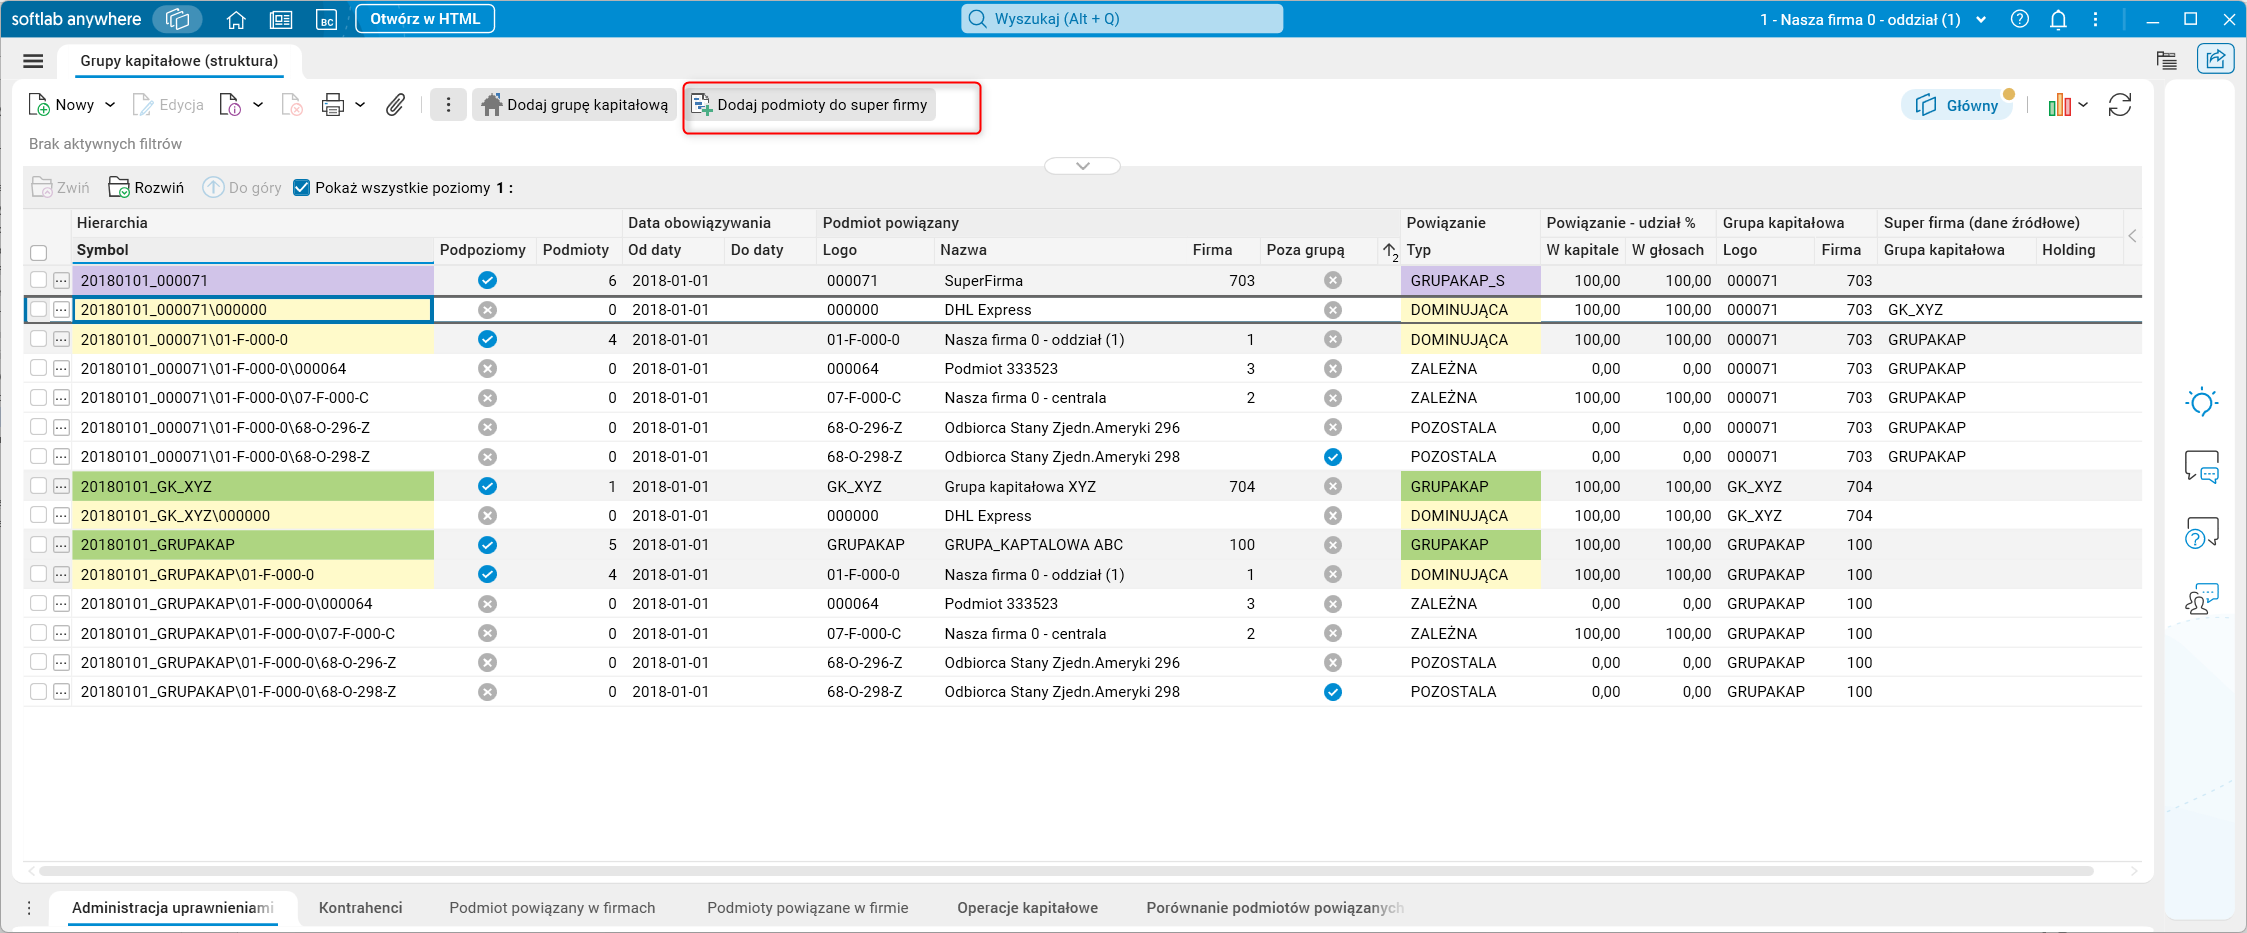This screenshot has width=2247, height=933.
Task: Open the chart dropdown arrow
Action: pyautogui.click(x=2083, y=105)
